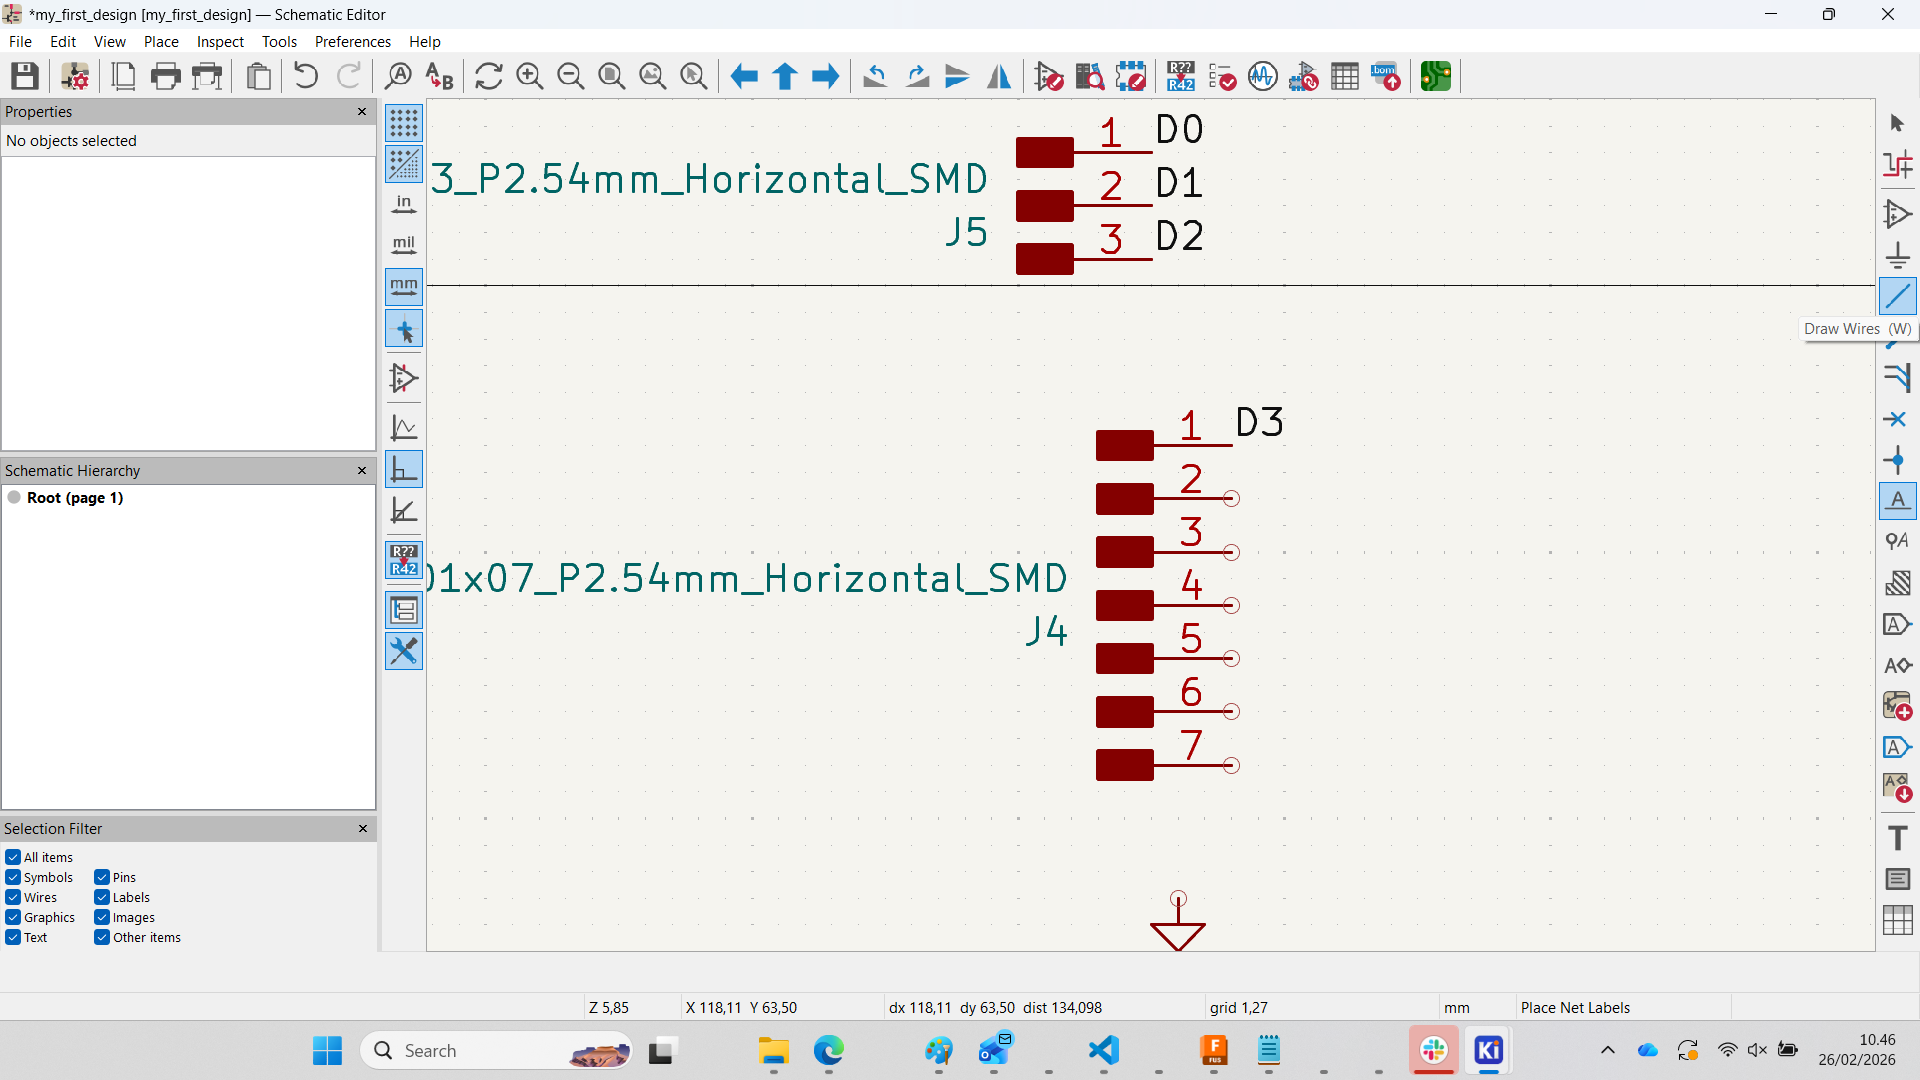Toggle the Pins filter checkbox
Image resolution: width=1920 pixels, height=1080 pixels.
click(102, 877)
